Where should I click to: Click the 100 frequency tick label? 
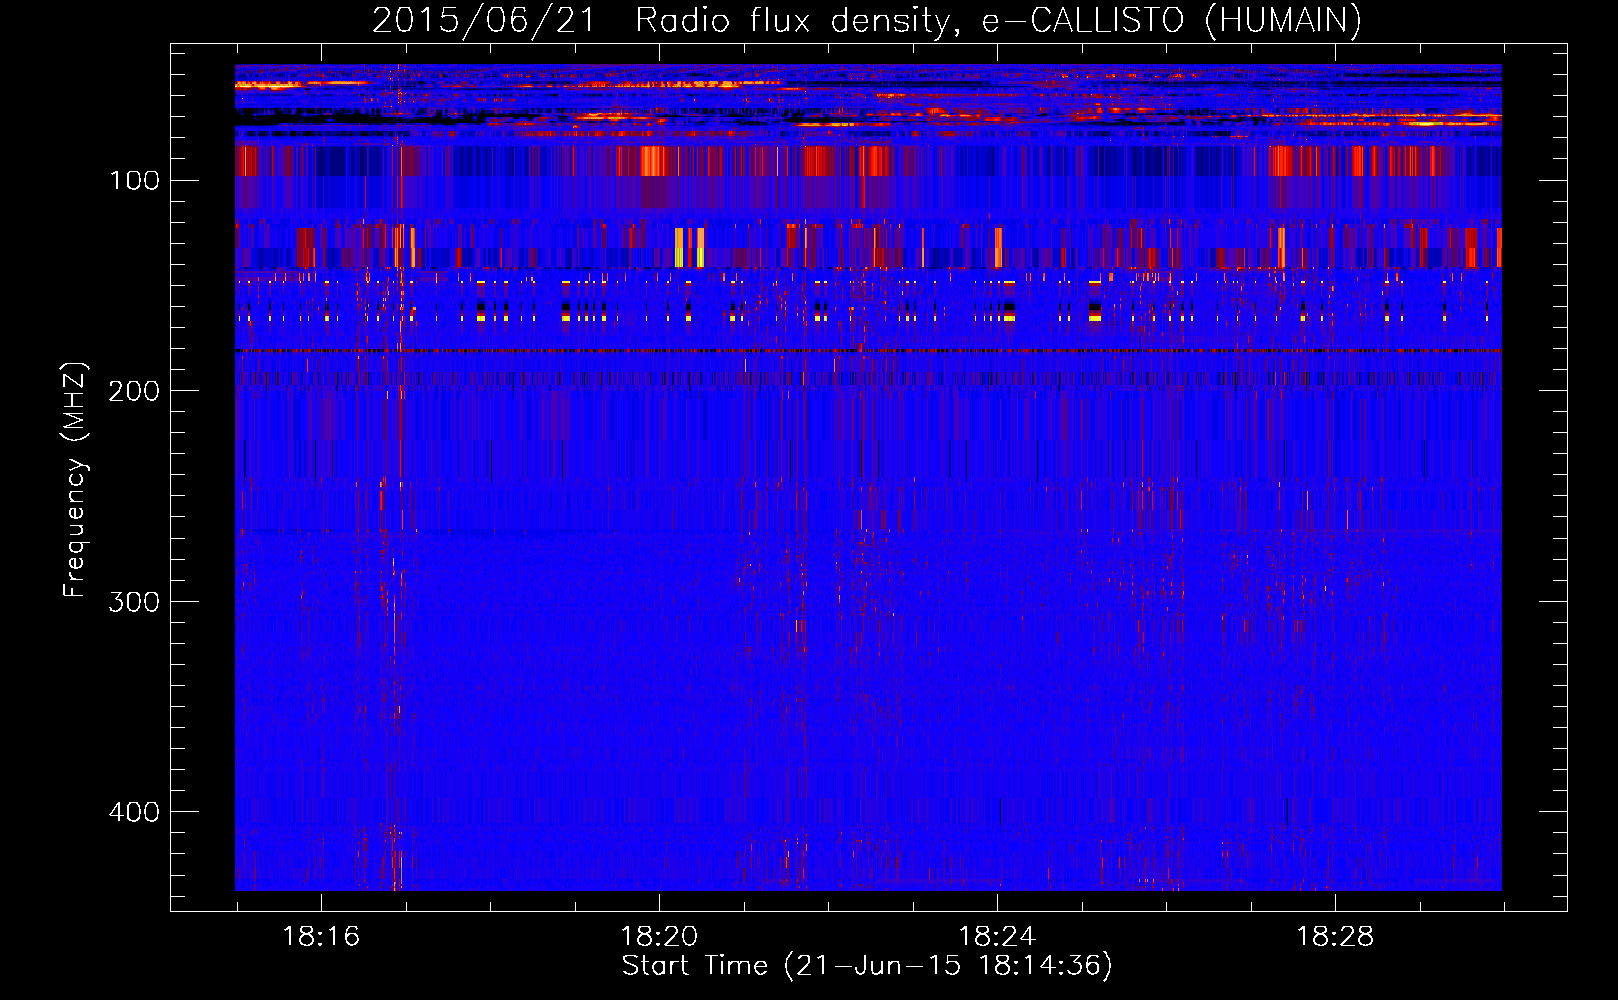pos(135,180)
